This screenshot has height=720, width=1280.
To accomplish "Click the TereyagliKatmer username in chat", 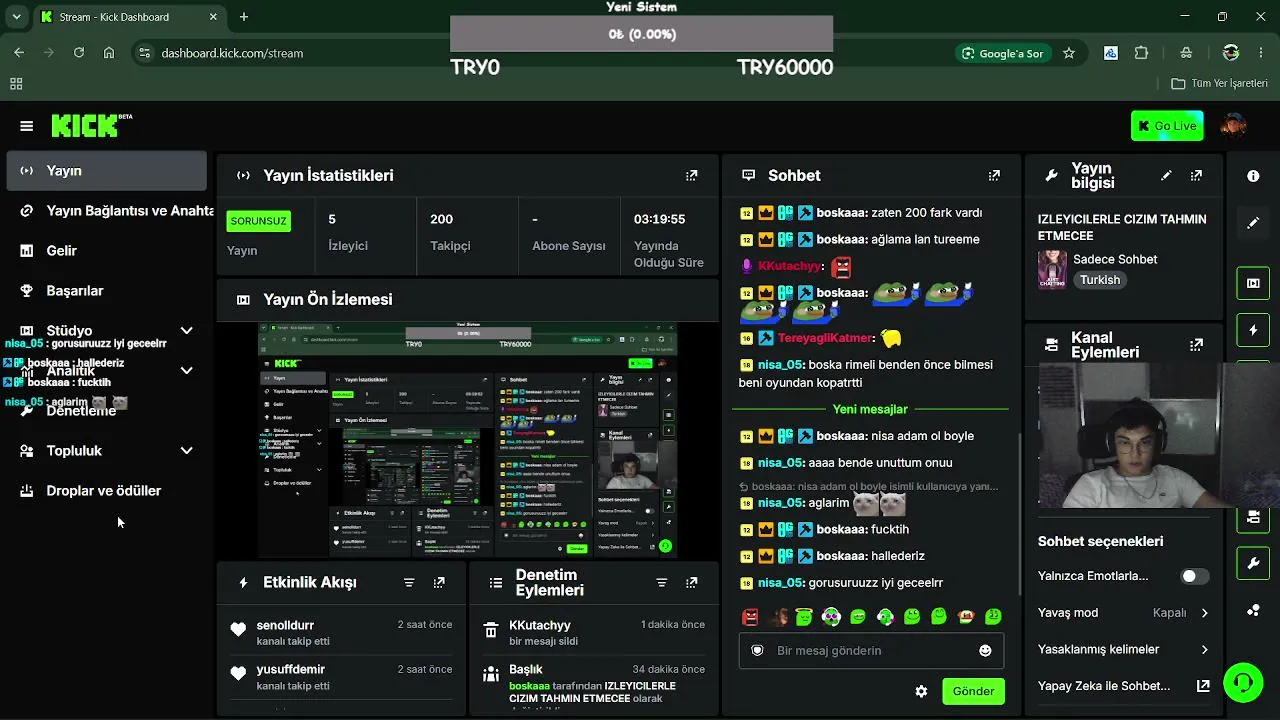I will pos(825,339).
